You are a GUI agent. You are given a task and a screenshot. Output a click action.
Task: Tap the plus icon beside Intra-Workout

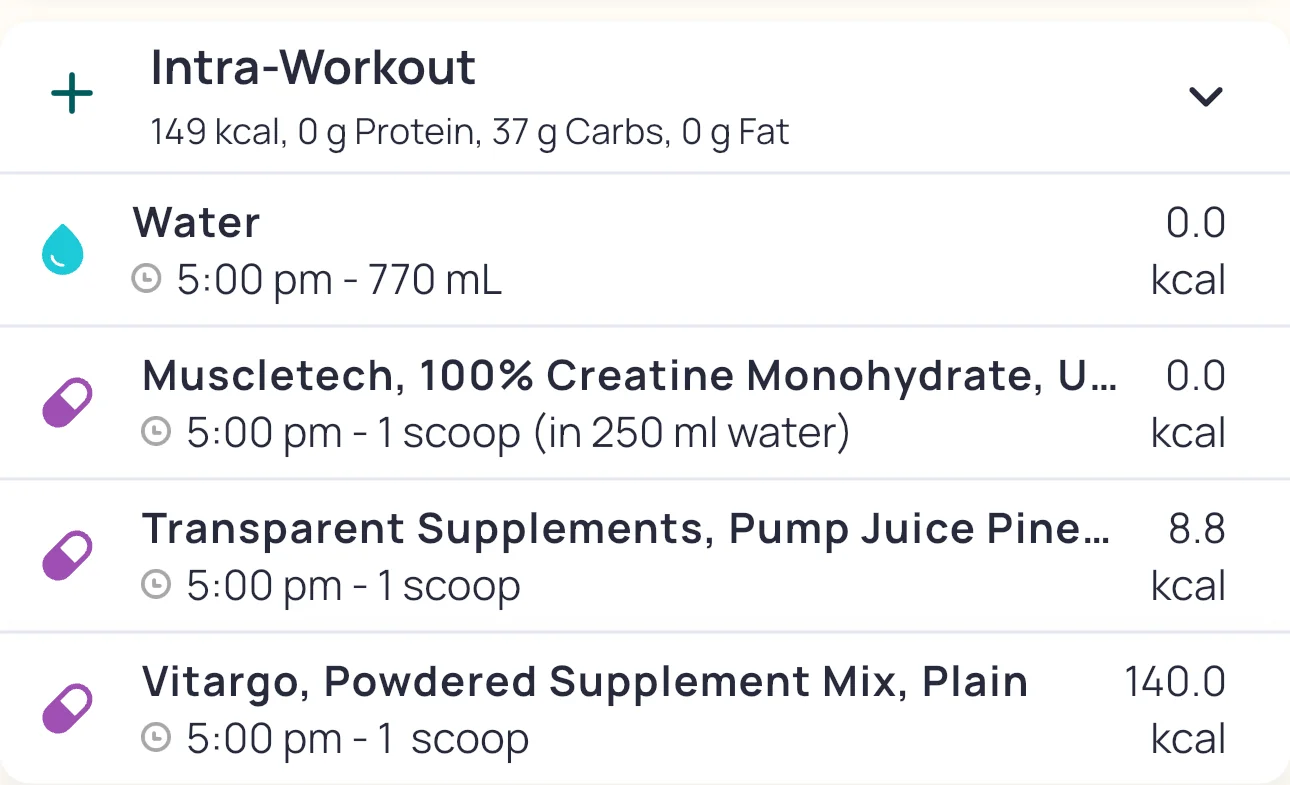pyautogui.click(x=72, y=96)
